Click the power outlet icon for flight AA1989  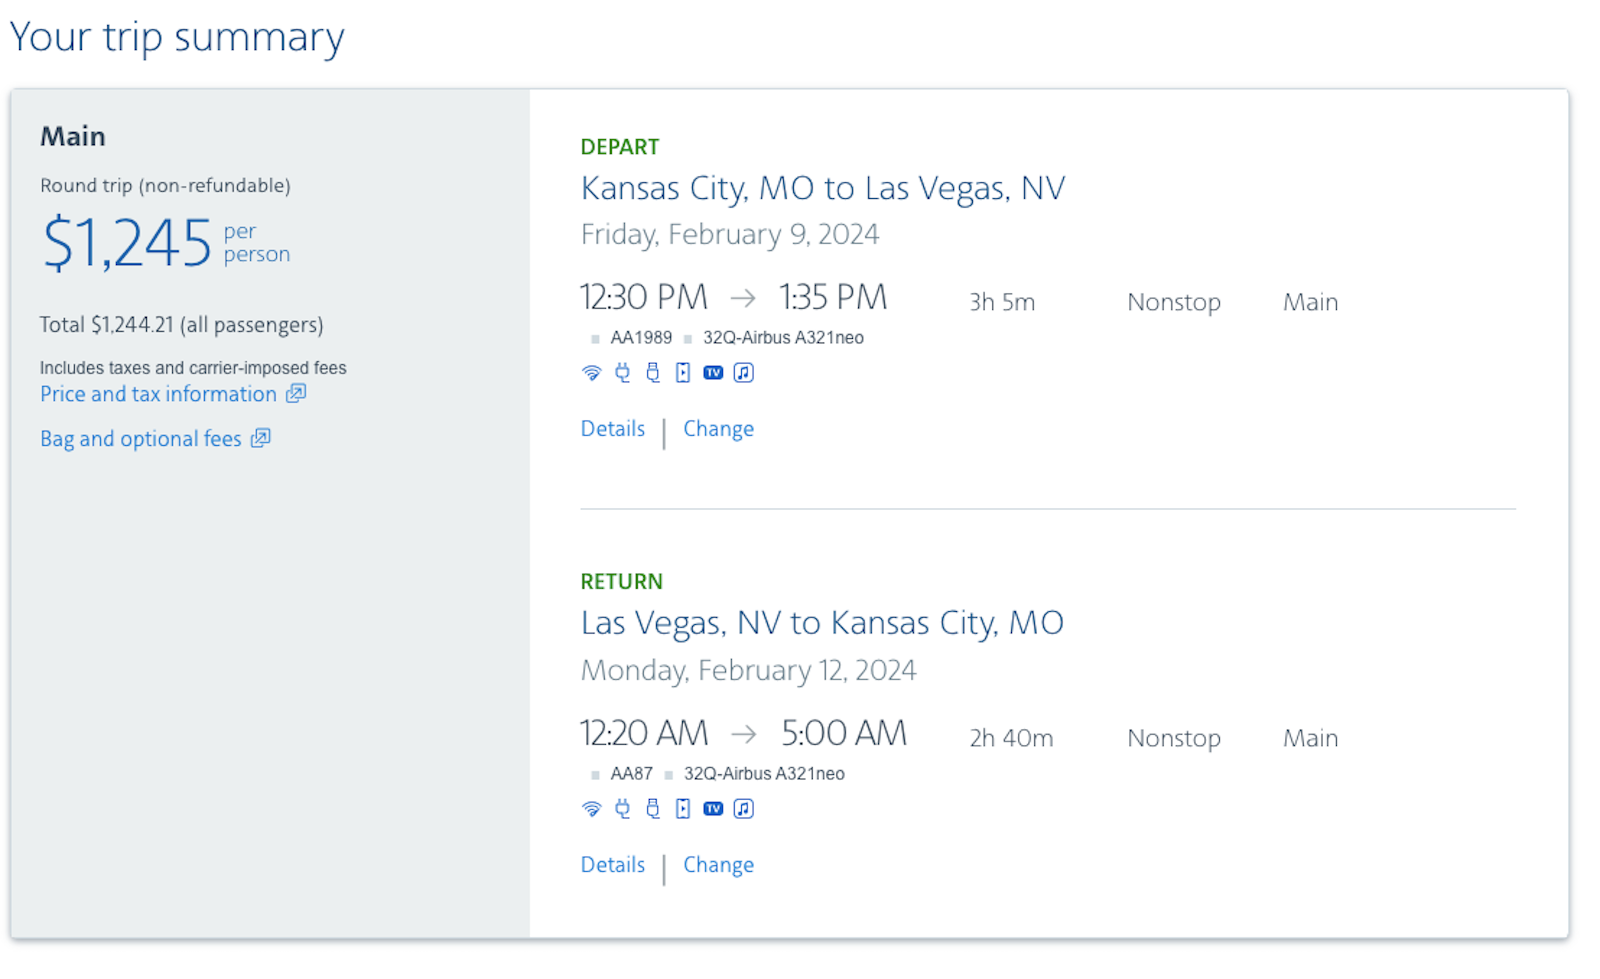(x=623, y=373)
